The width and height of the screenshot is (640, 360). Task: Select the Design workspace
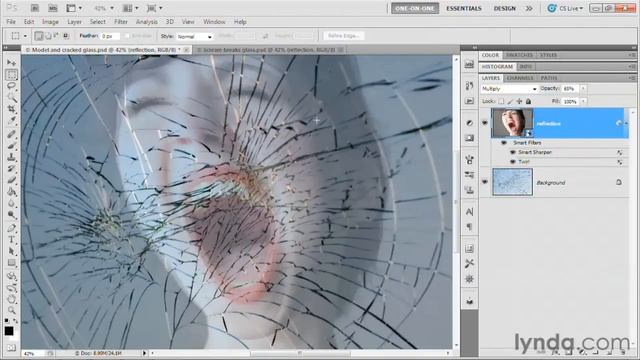(504, 8)
